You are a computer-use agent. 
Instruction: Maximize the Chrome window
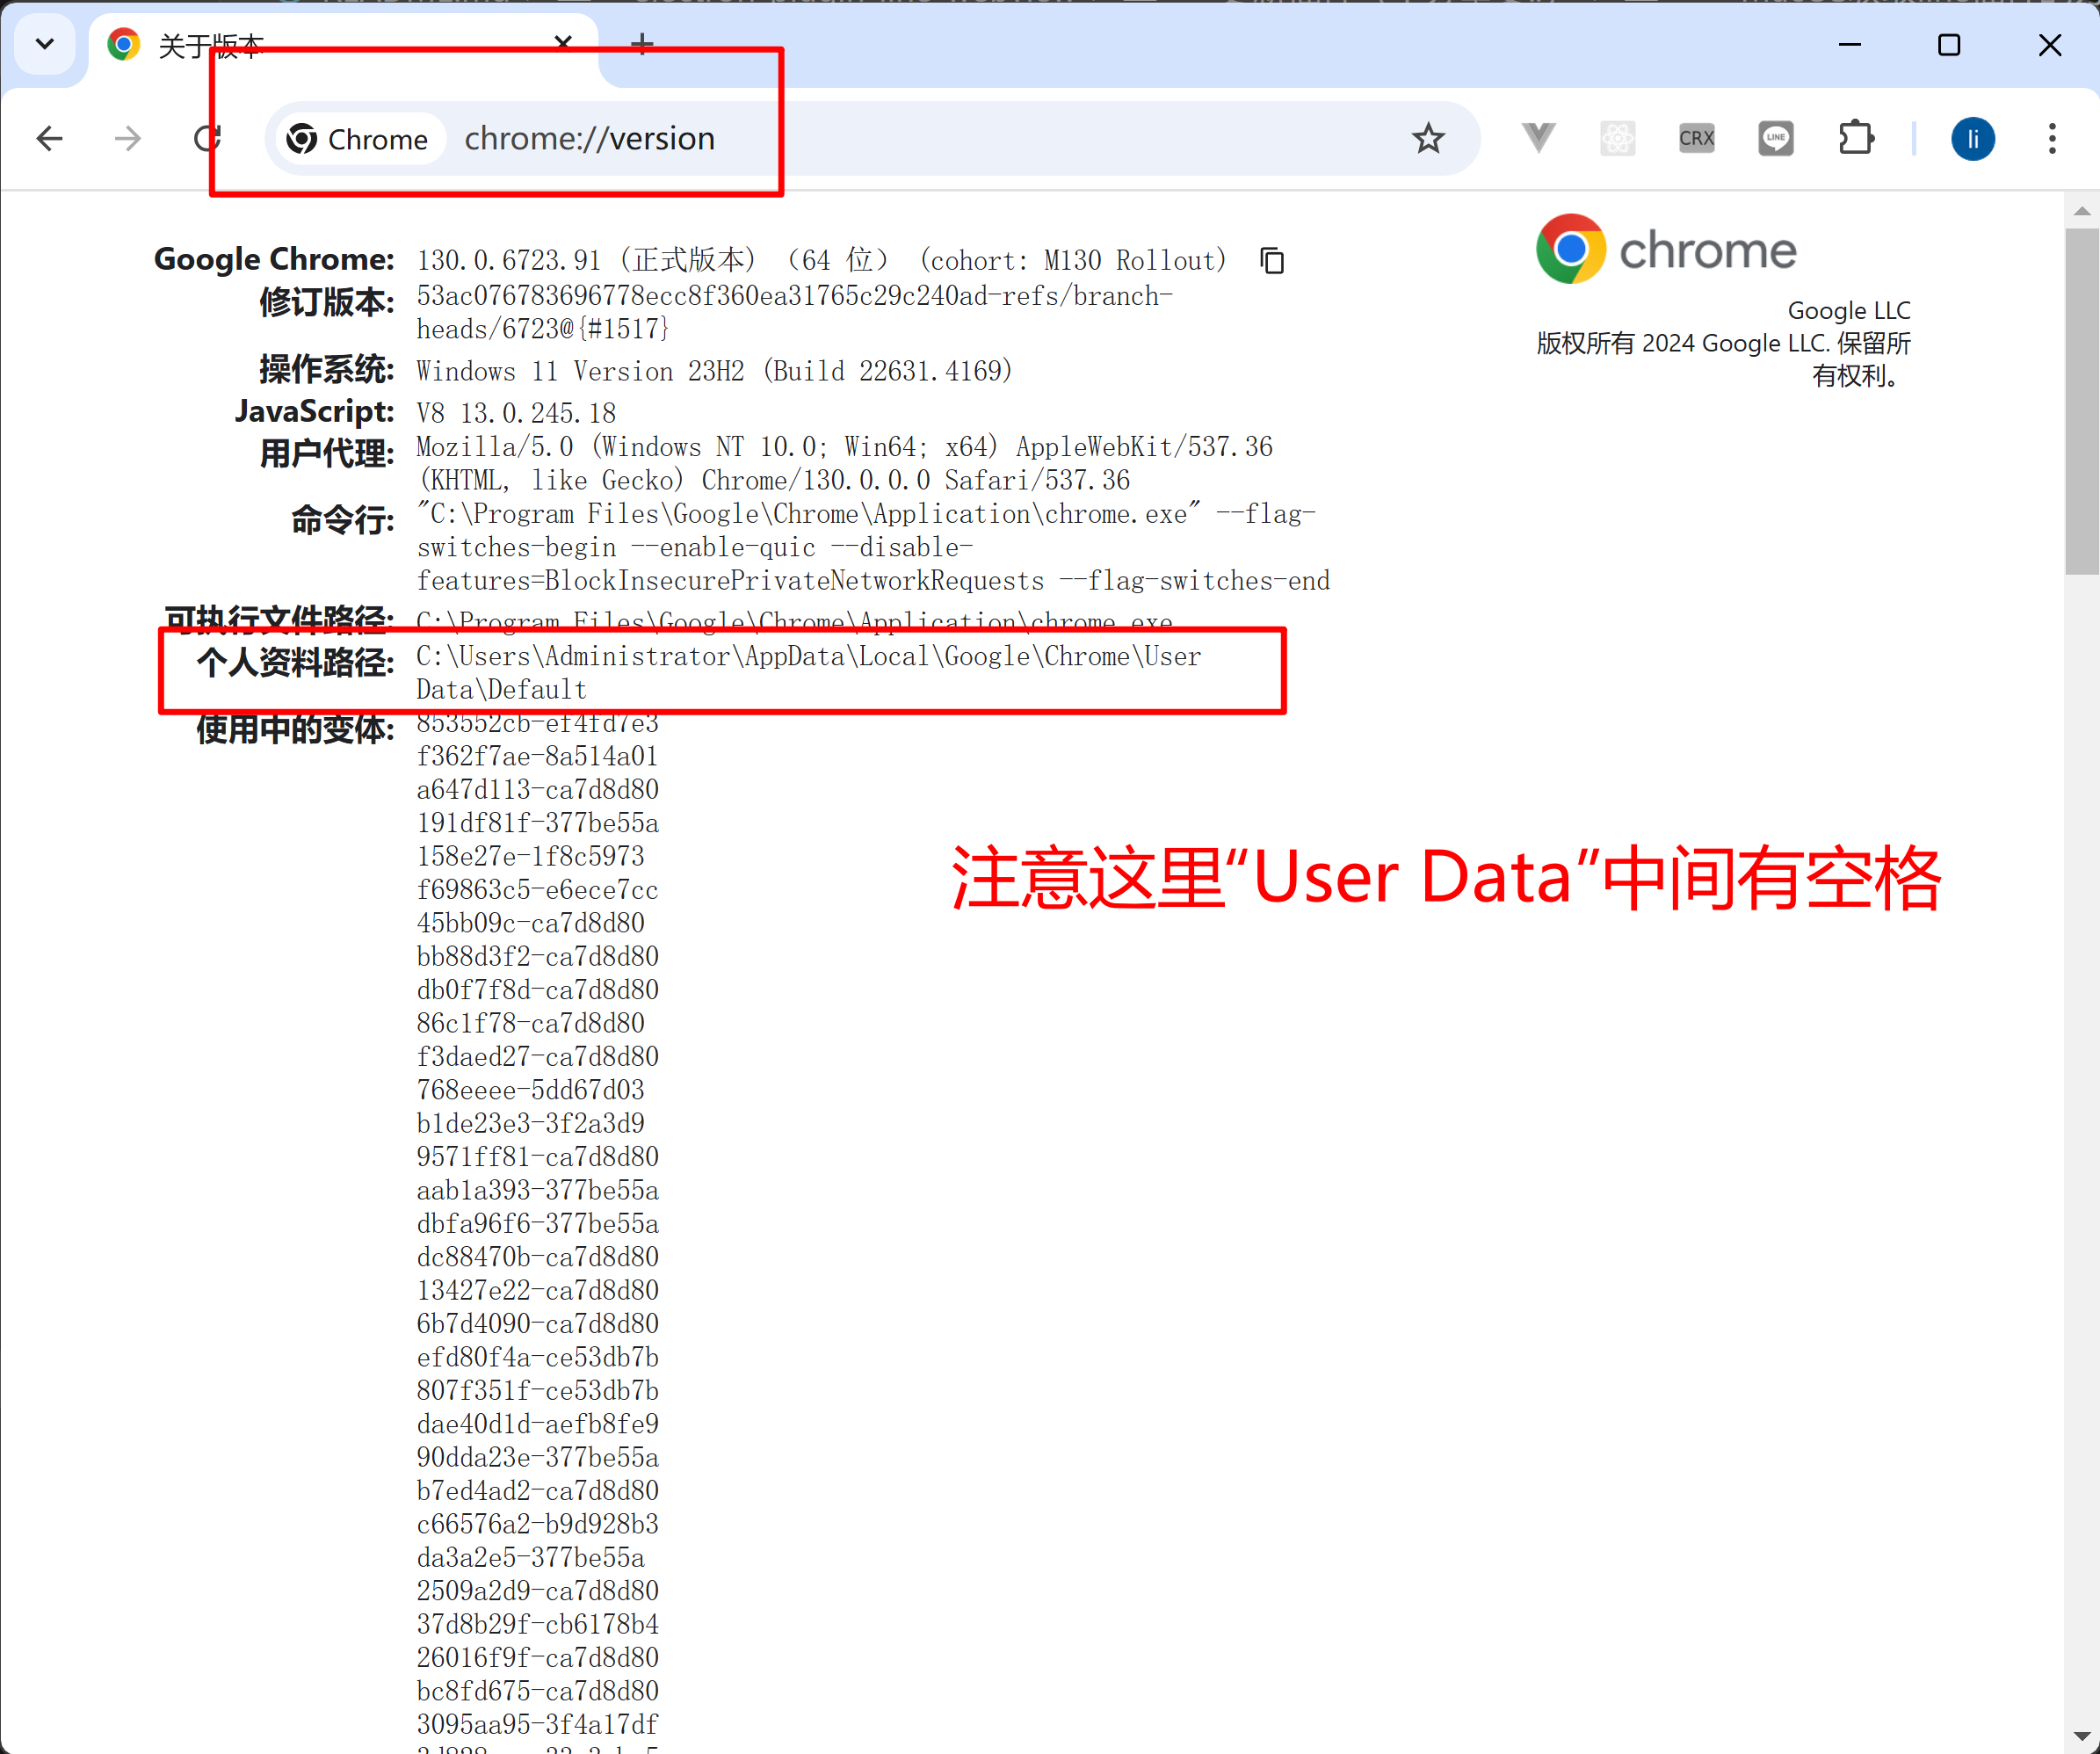pos(1949,44)
